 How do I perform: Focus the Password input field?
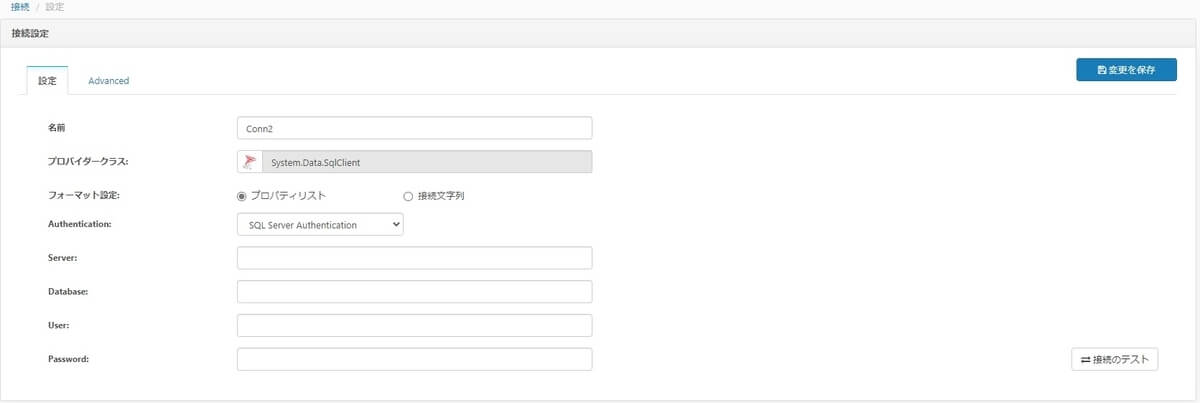414,359
